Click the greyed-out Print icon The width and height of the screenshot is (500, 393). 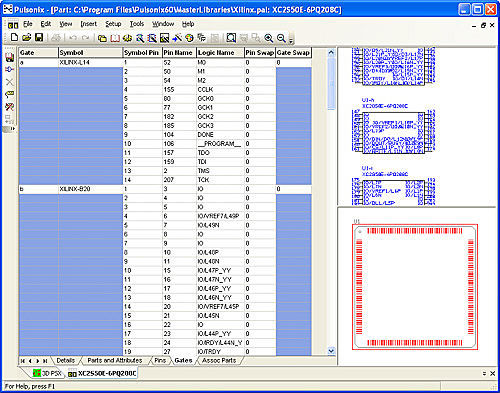(56, 38)
